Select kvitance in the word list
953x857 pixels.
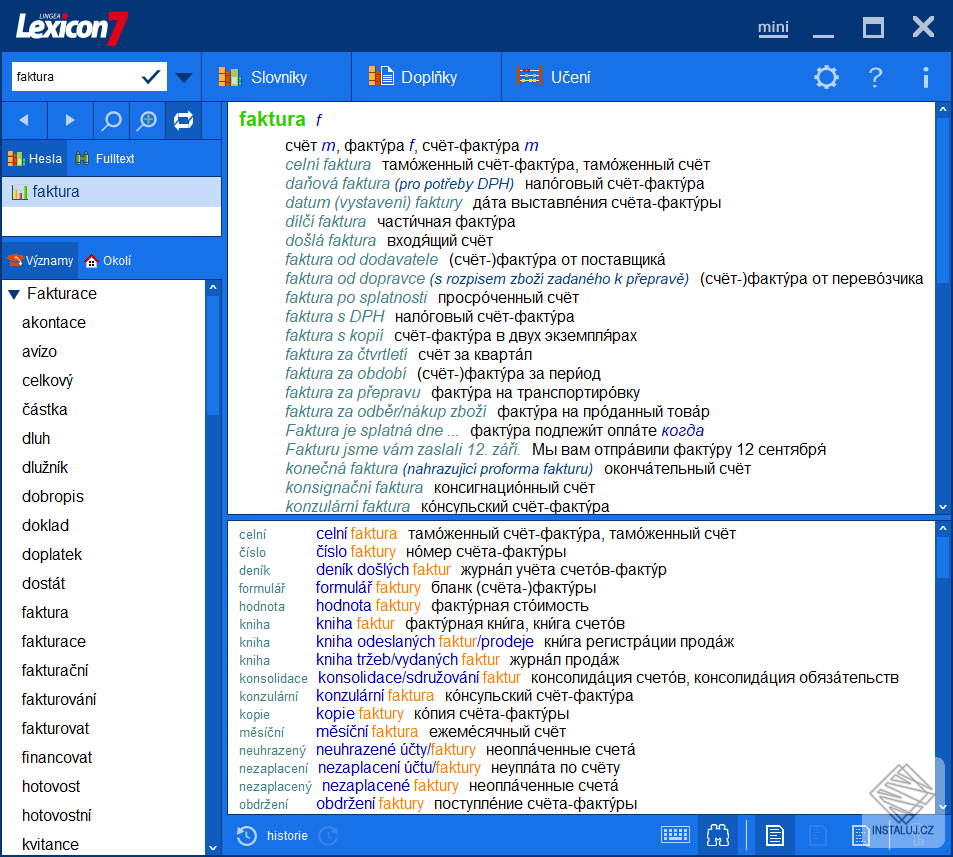point(50,844)
